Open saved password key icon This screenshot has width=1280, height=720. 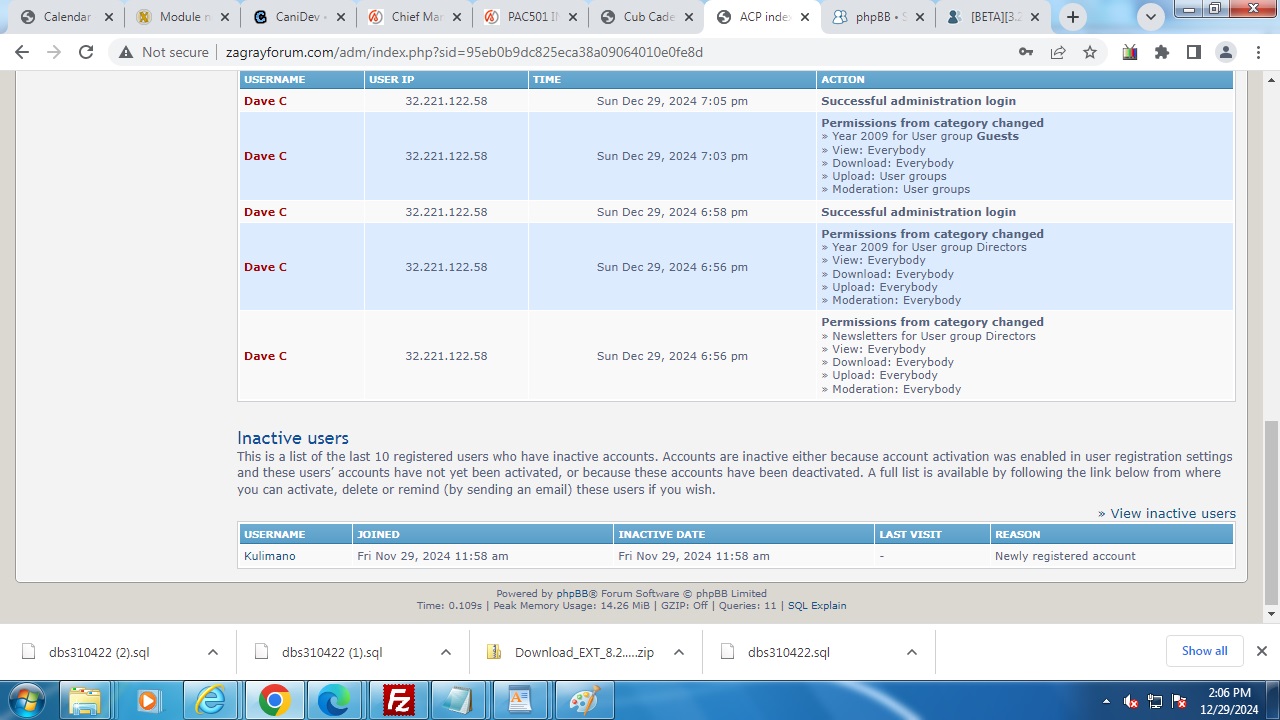tap(1026, 52)
